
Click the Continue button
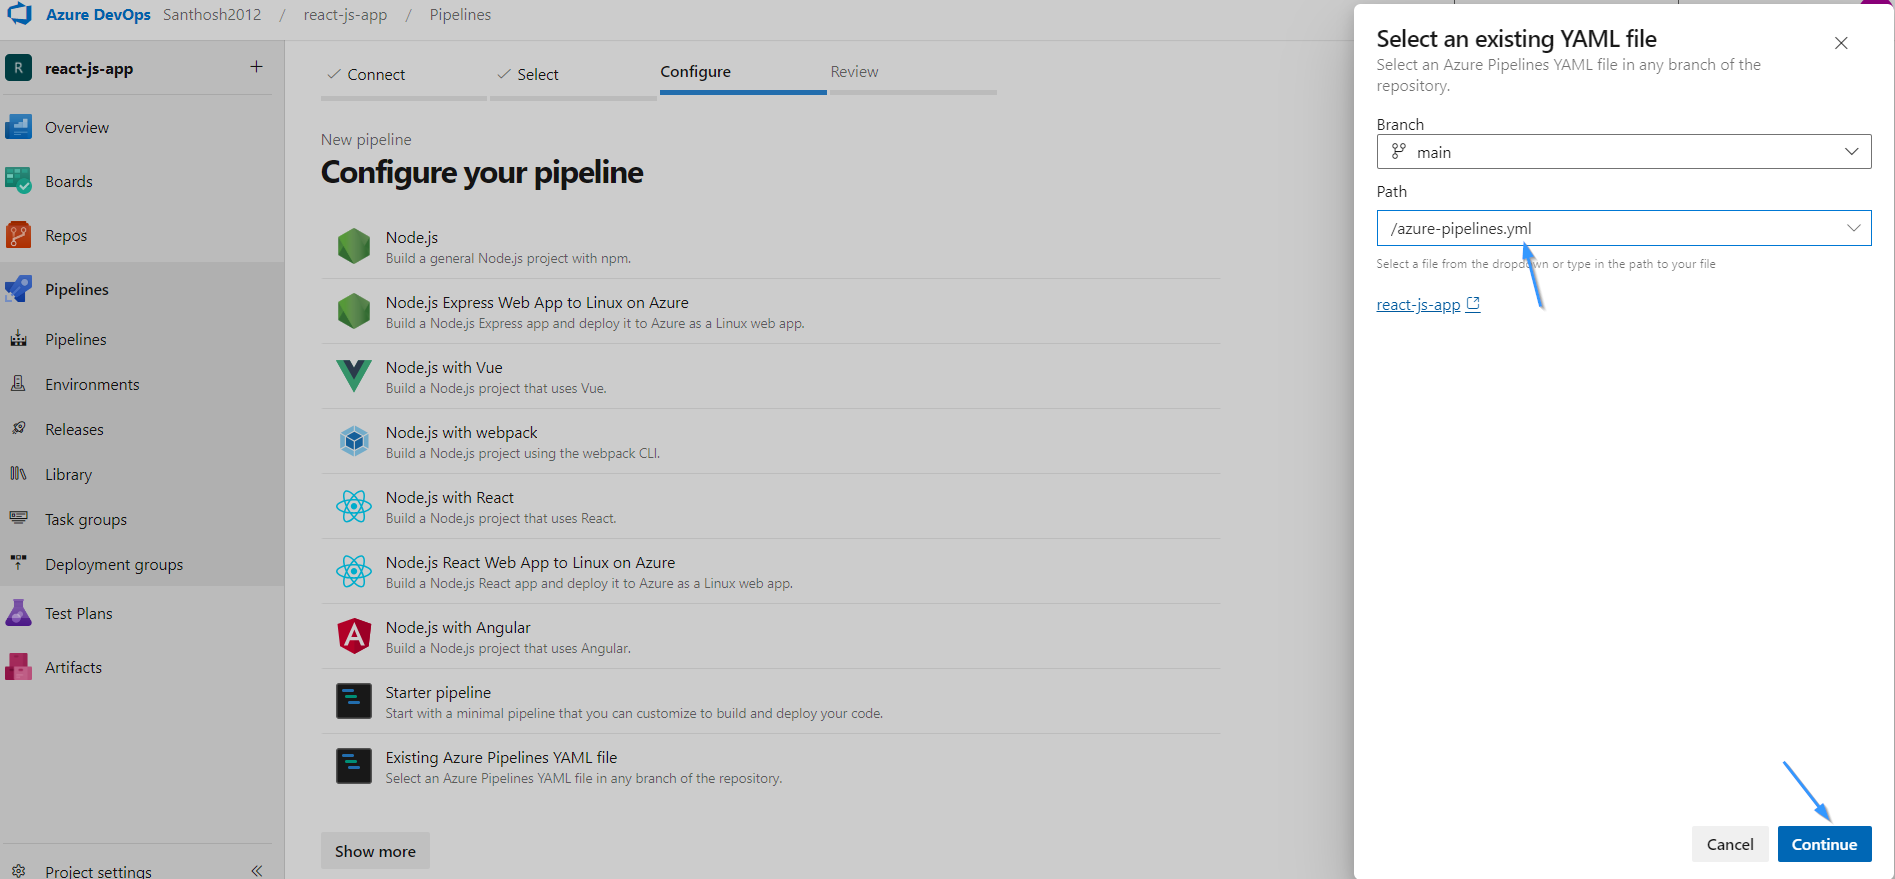1824,844
